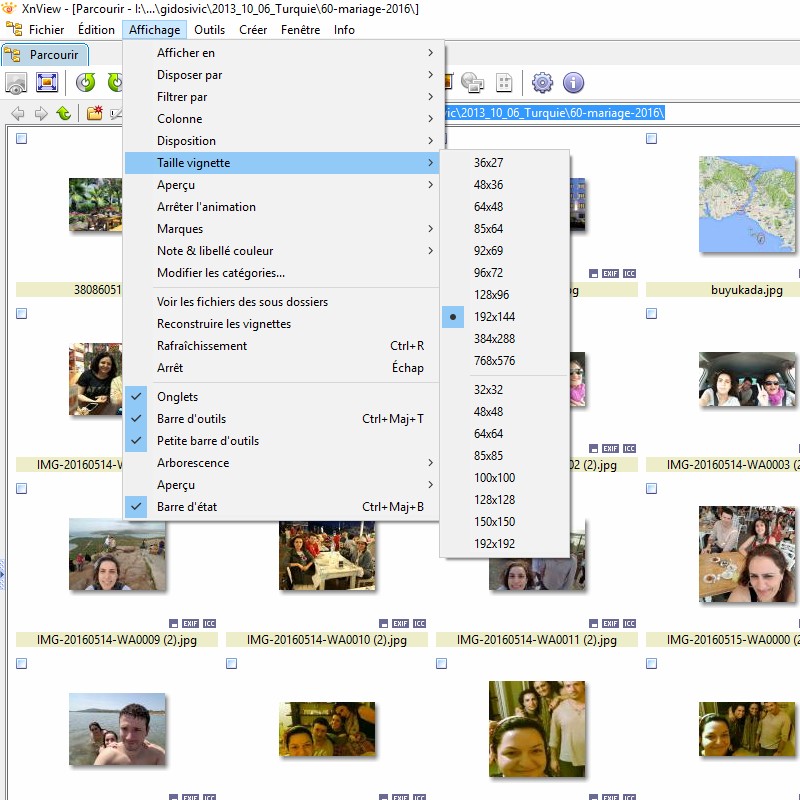Open the Outils menu

tap(209, 30)
